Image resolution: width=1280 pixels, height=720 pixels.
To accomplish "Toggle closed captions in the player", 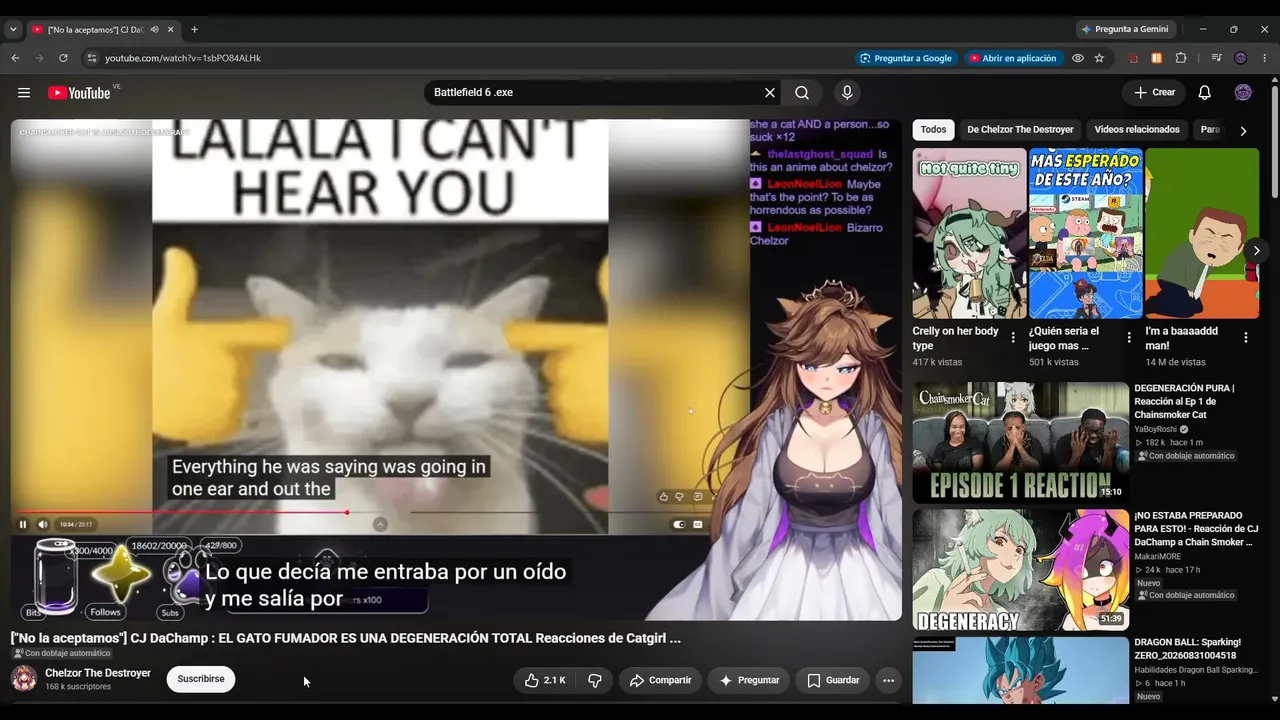I will click(x=698, y=524).
